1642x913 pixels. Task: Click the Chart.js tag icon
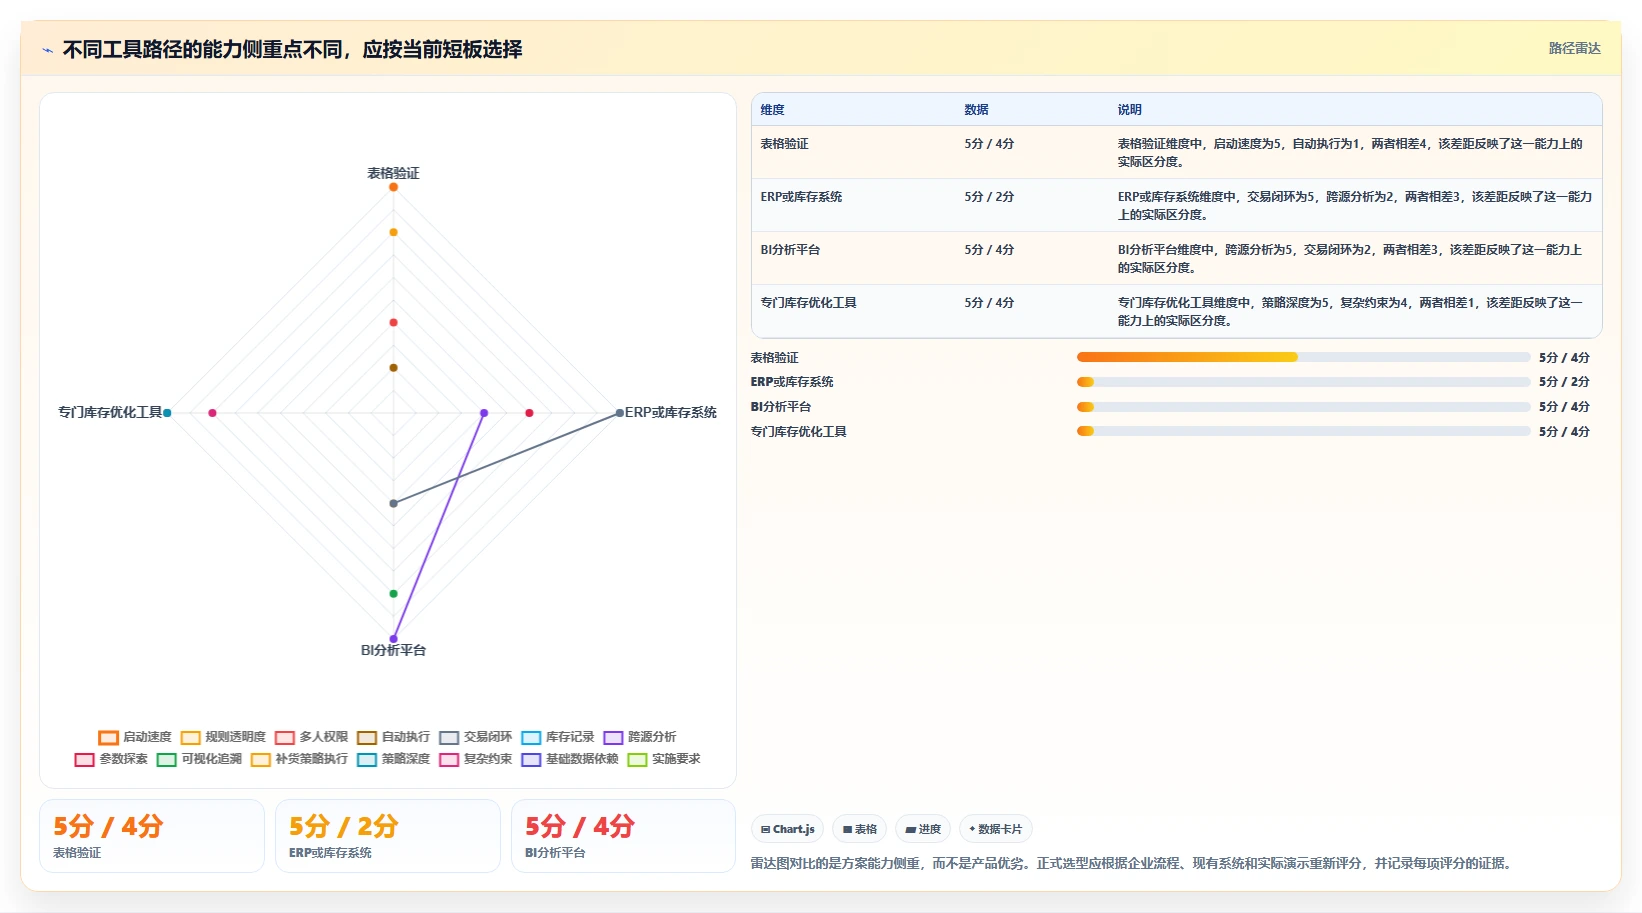(x=765, y=829)
